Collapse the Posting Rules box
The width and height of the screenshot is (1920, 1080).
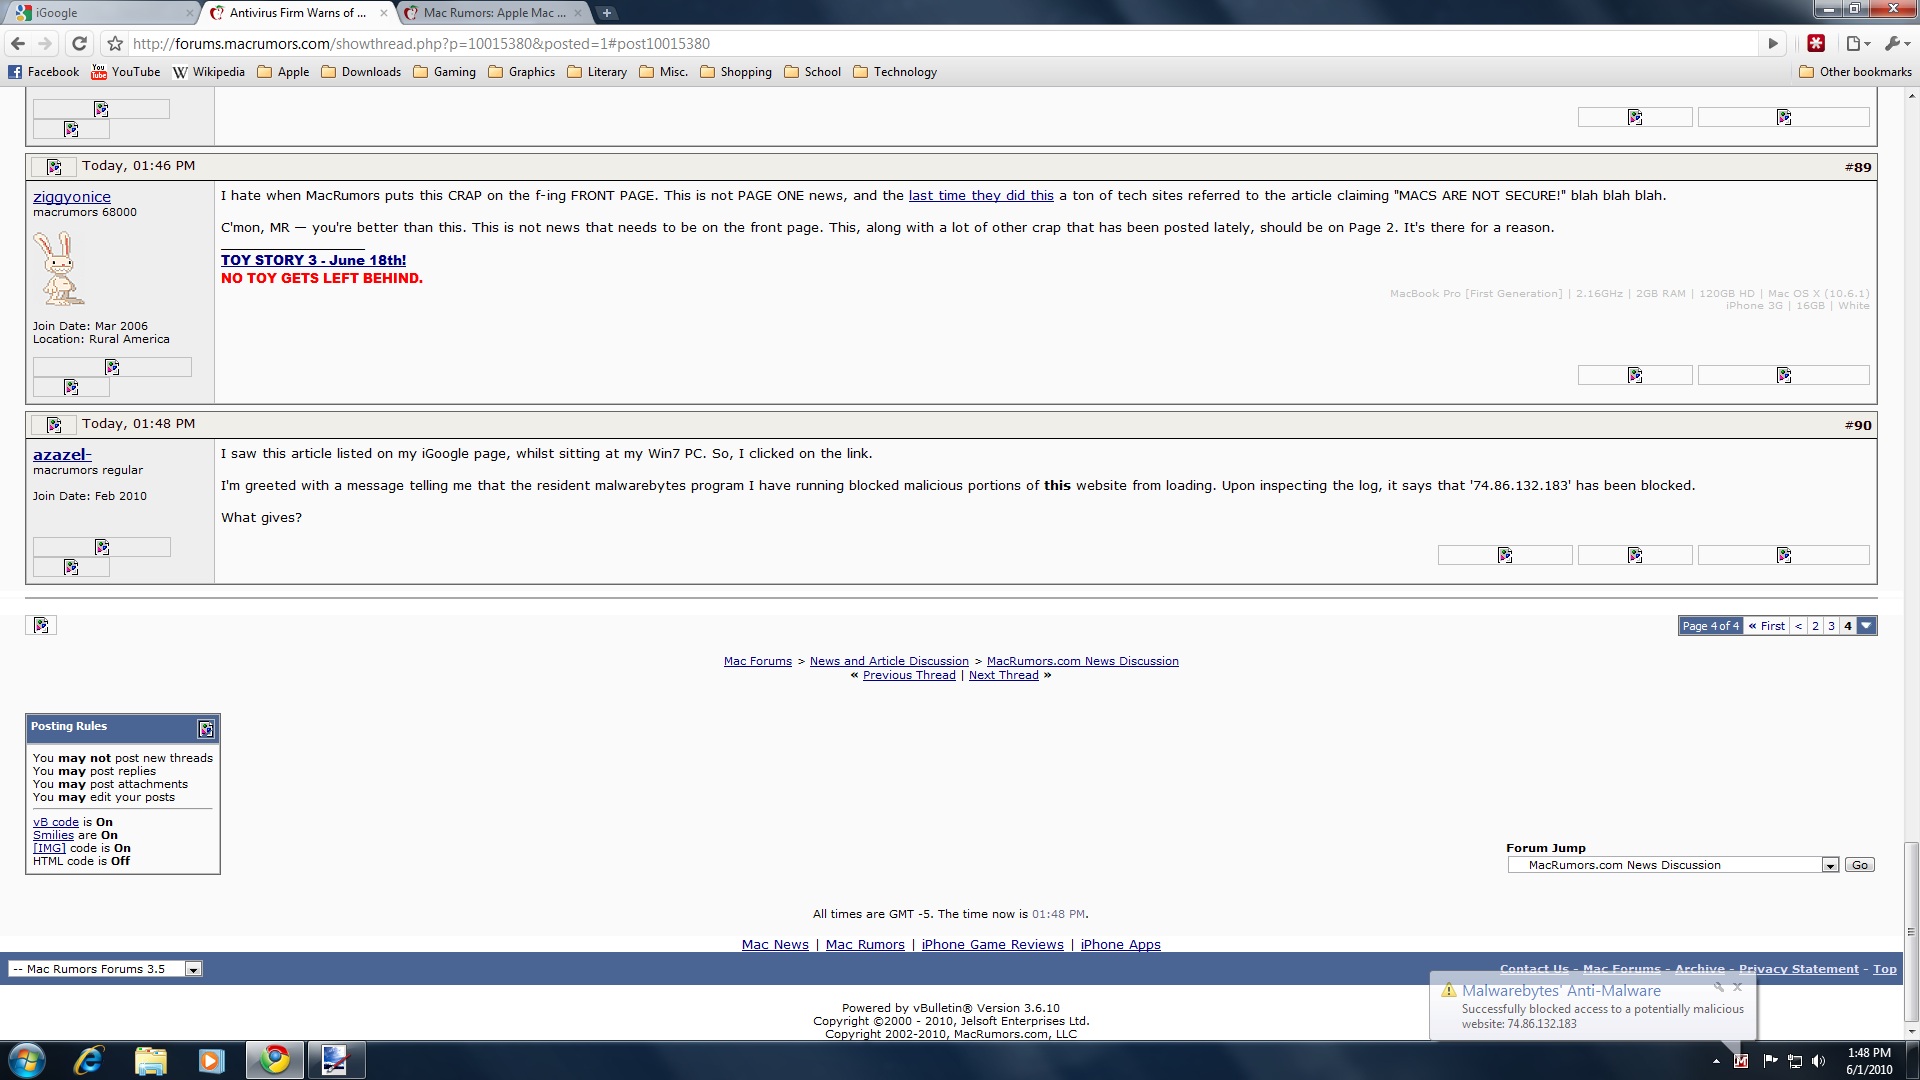(206, 729)
